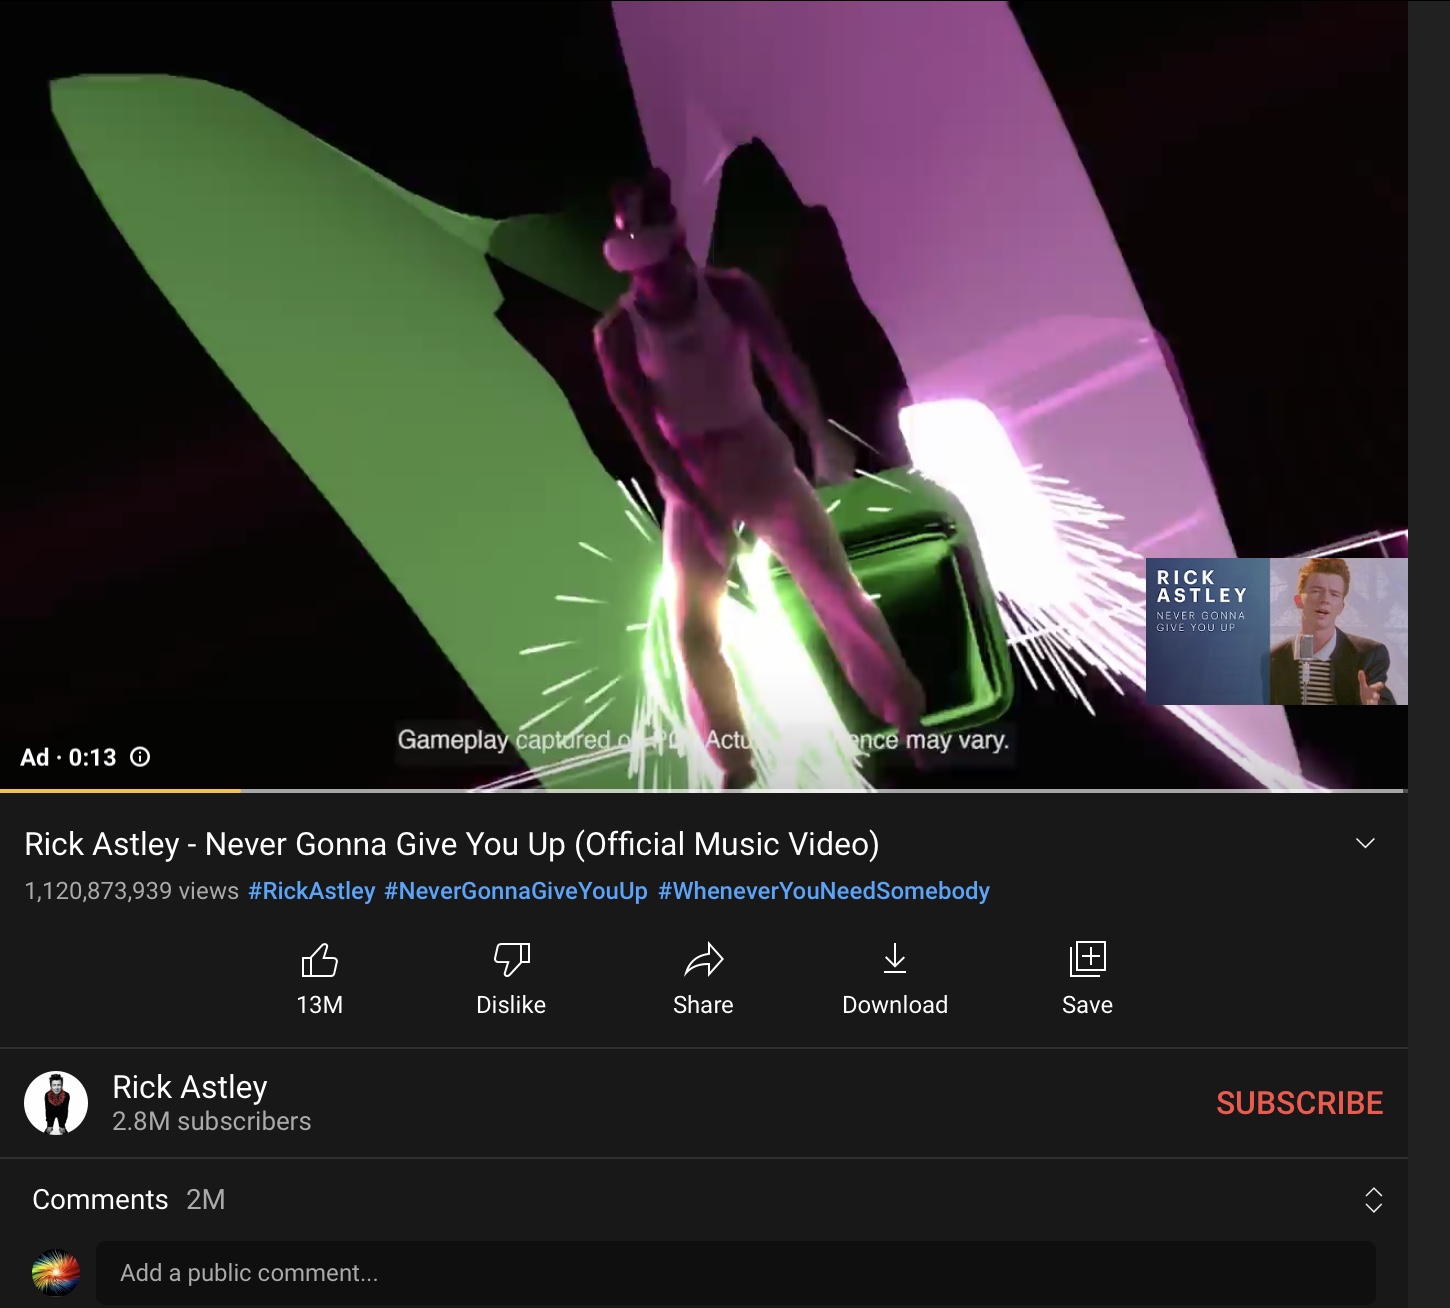Download the video using the download icon
1450x1308 pixels.
click(x=895, y=960)
